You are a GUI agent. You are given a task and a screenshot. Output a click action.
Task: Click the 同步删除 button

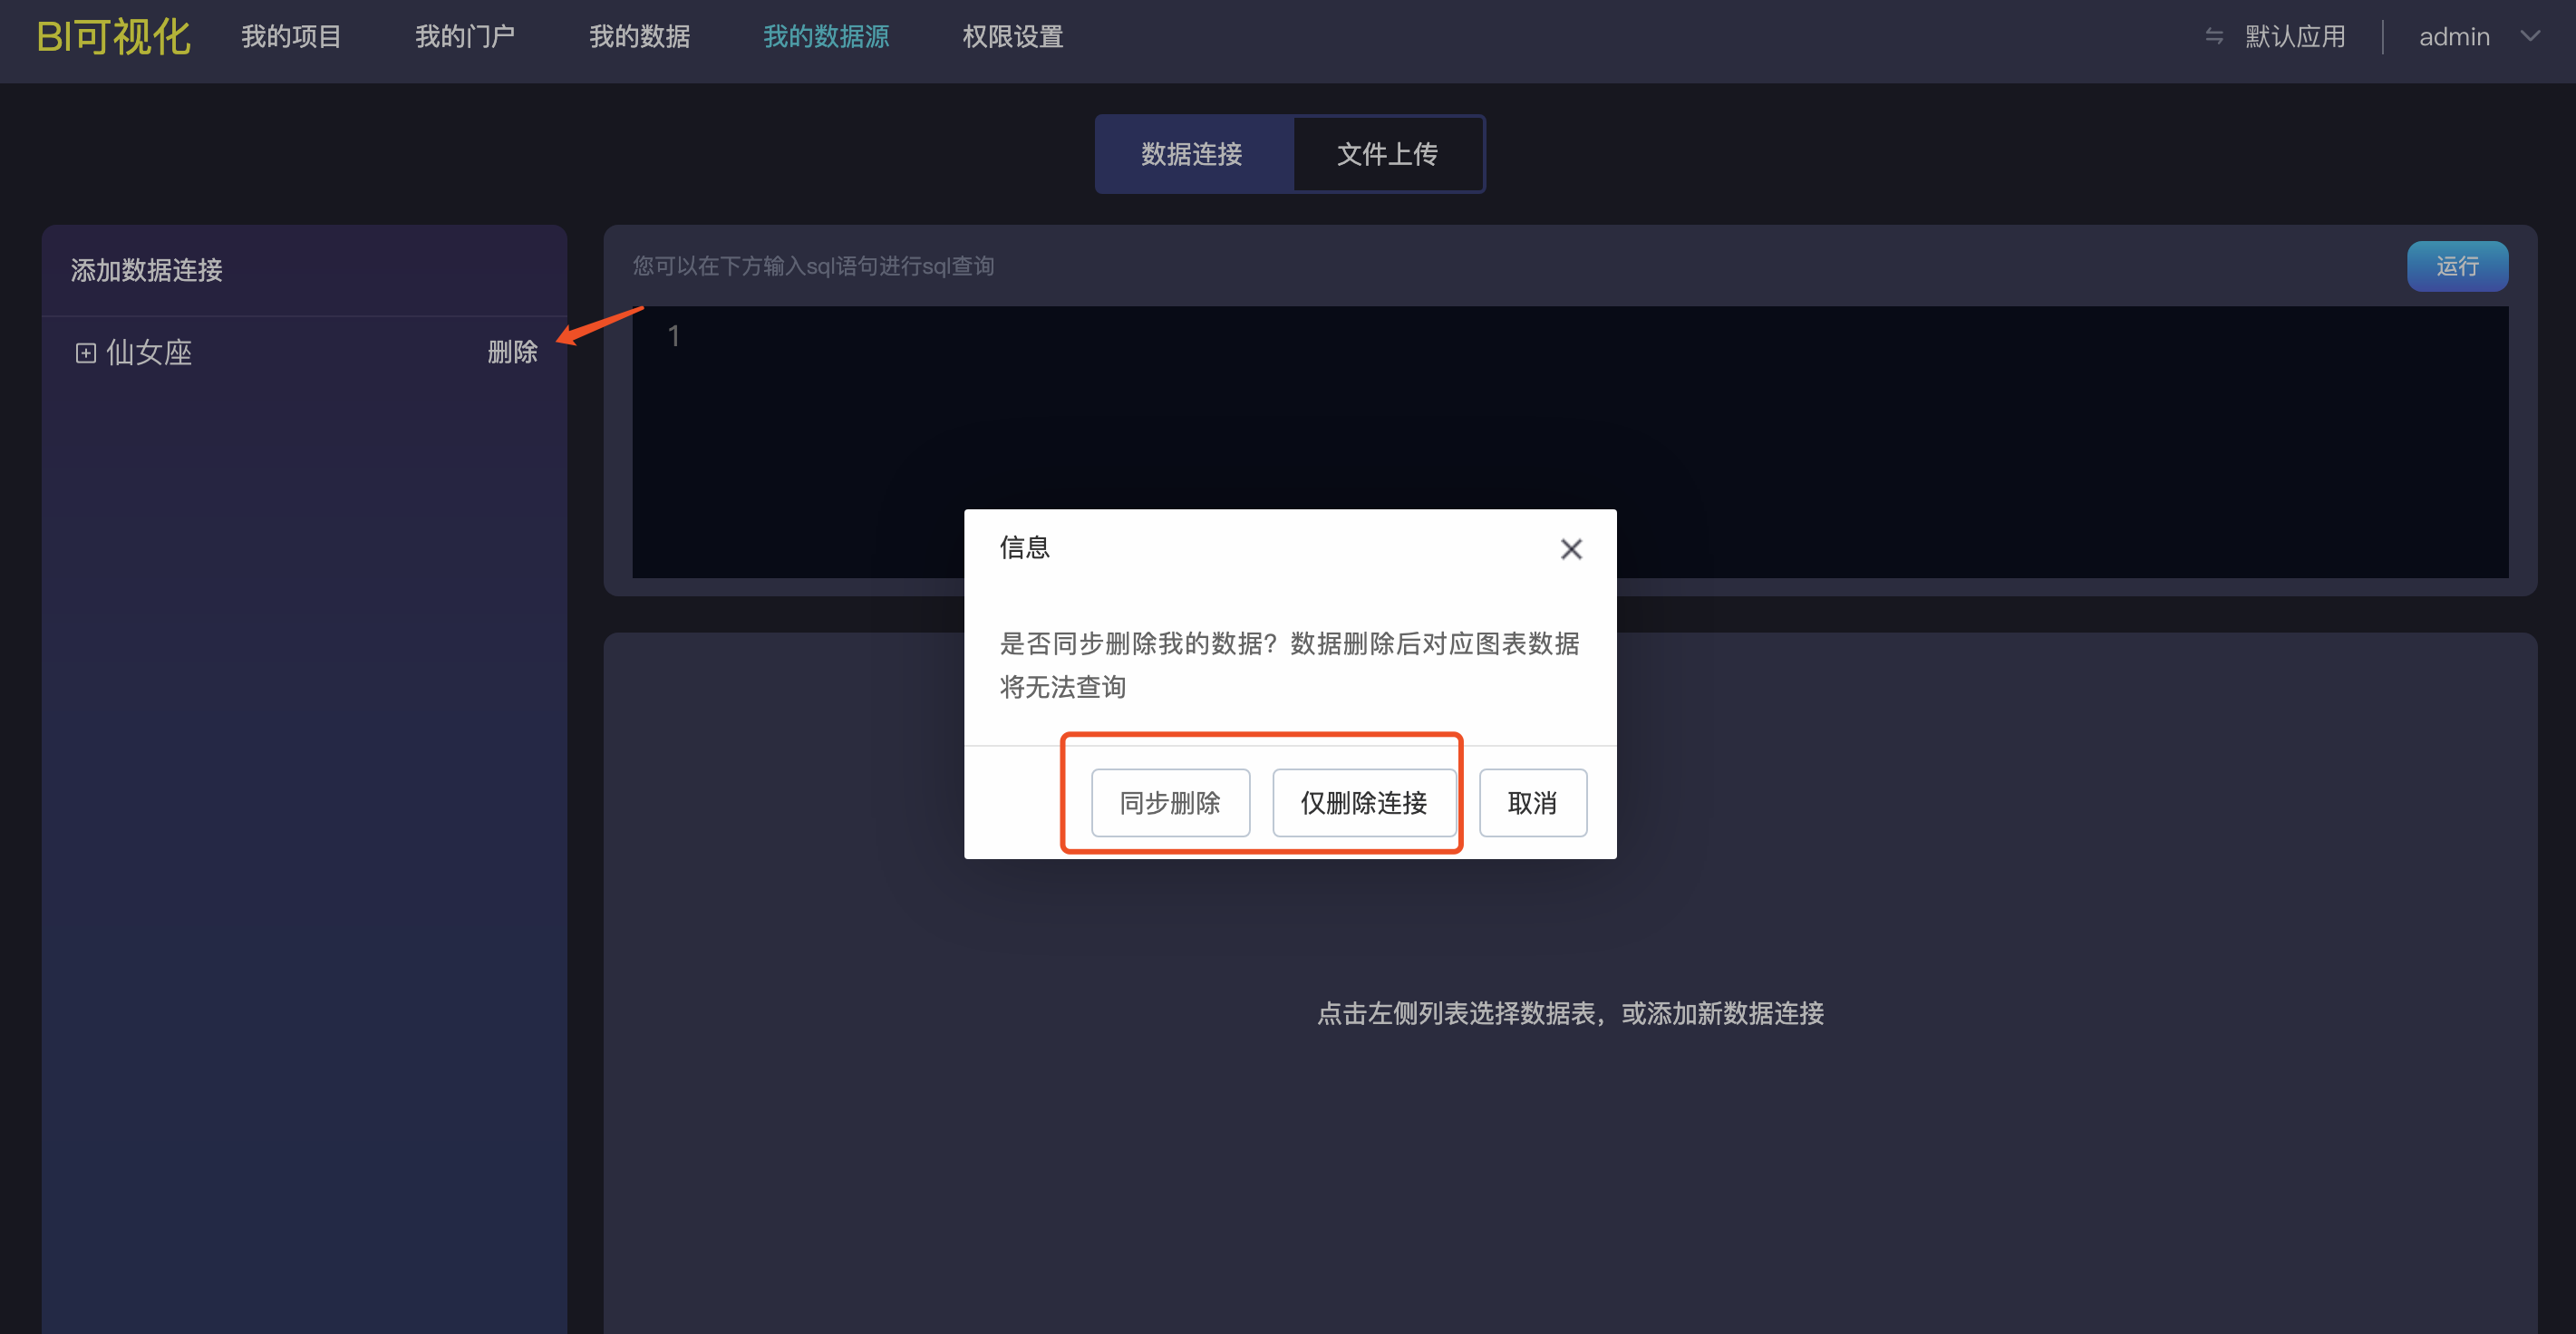pos(1170,802)
